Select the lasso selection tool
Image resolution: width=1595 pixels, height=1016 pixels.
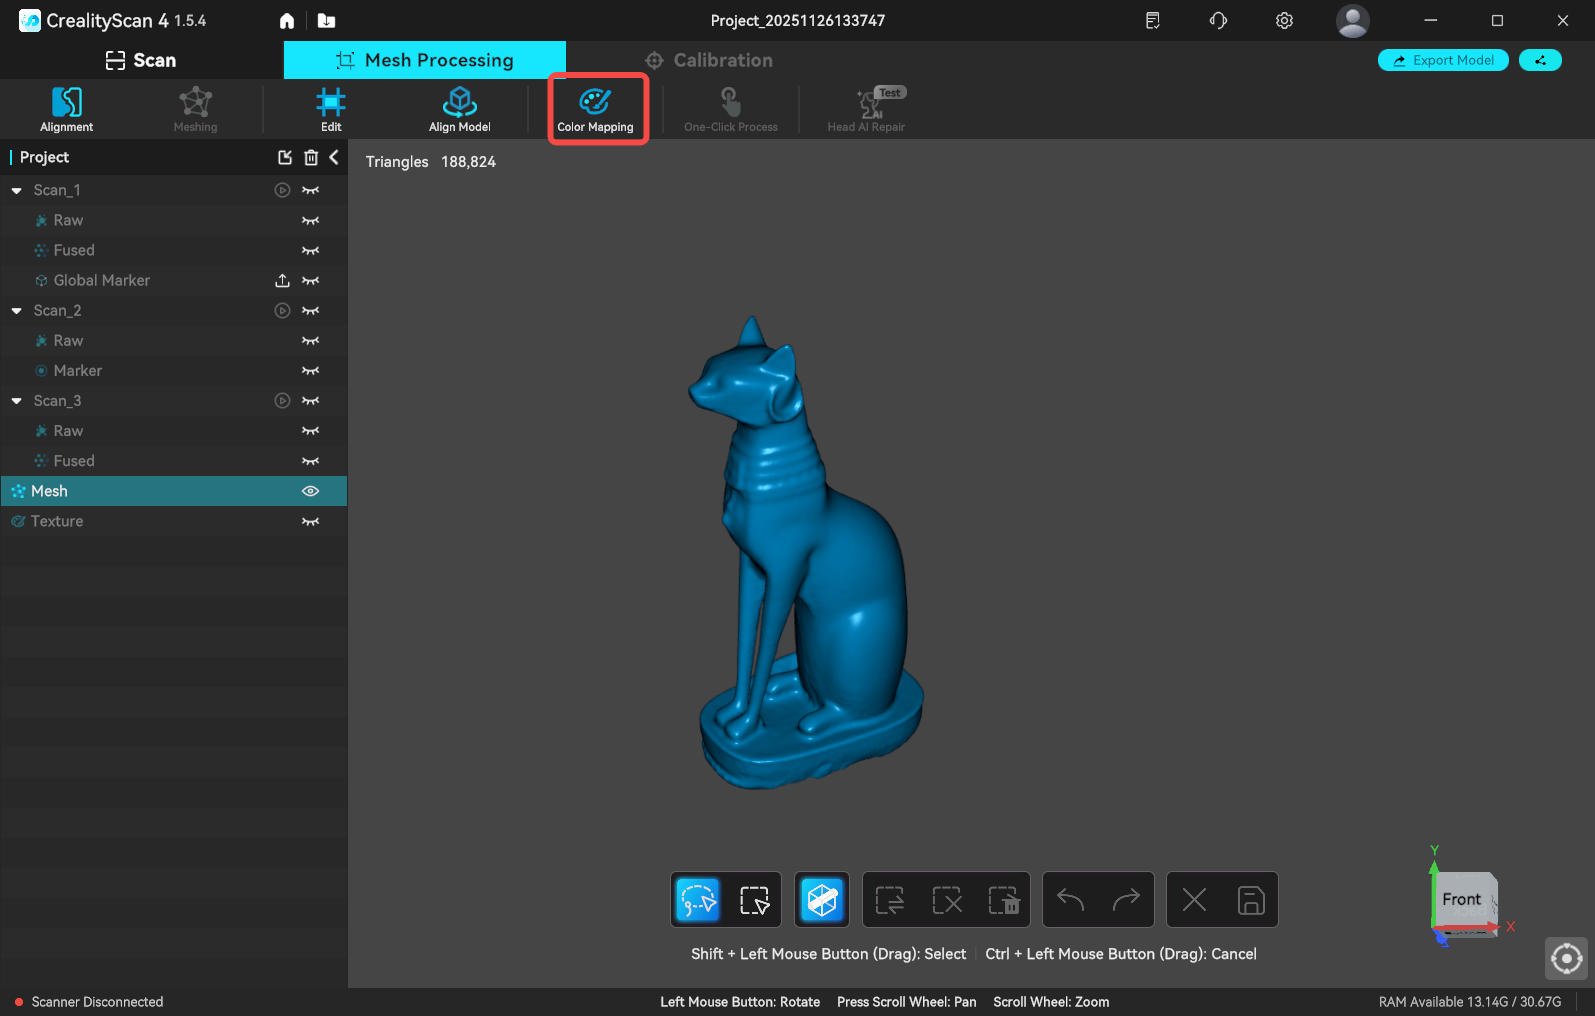698,900
